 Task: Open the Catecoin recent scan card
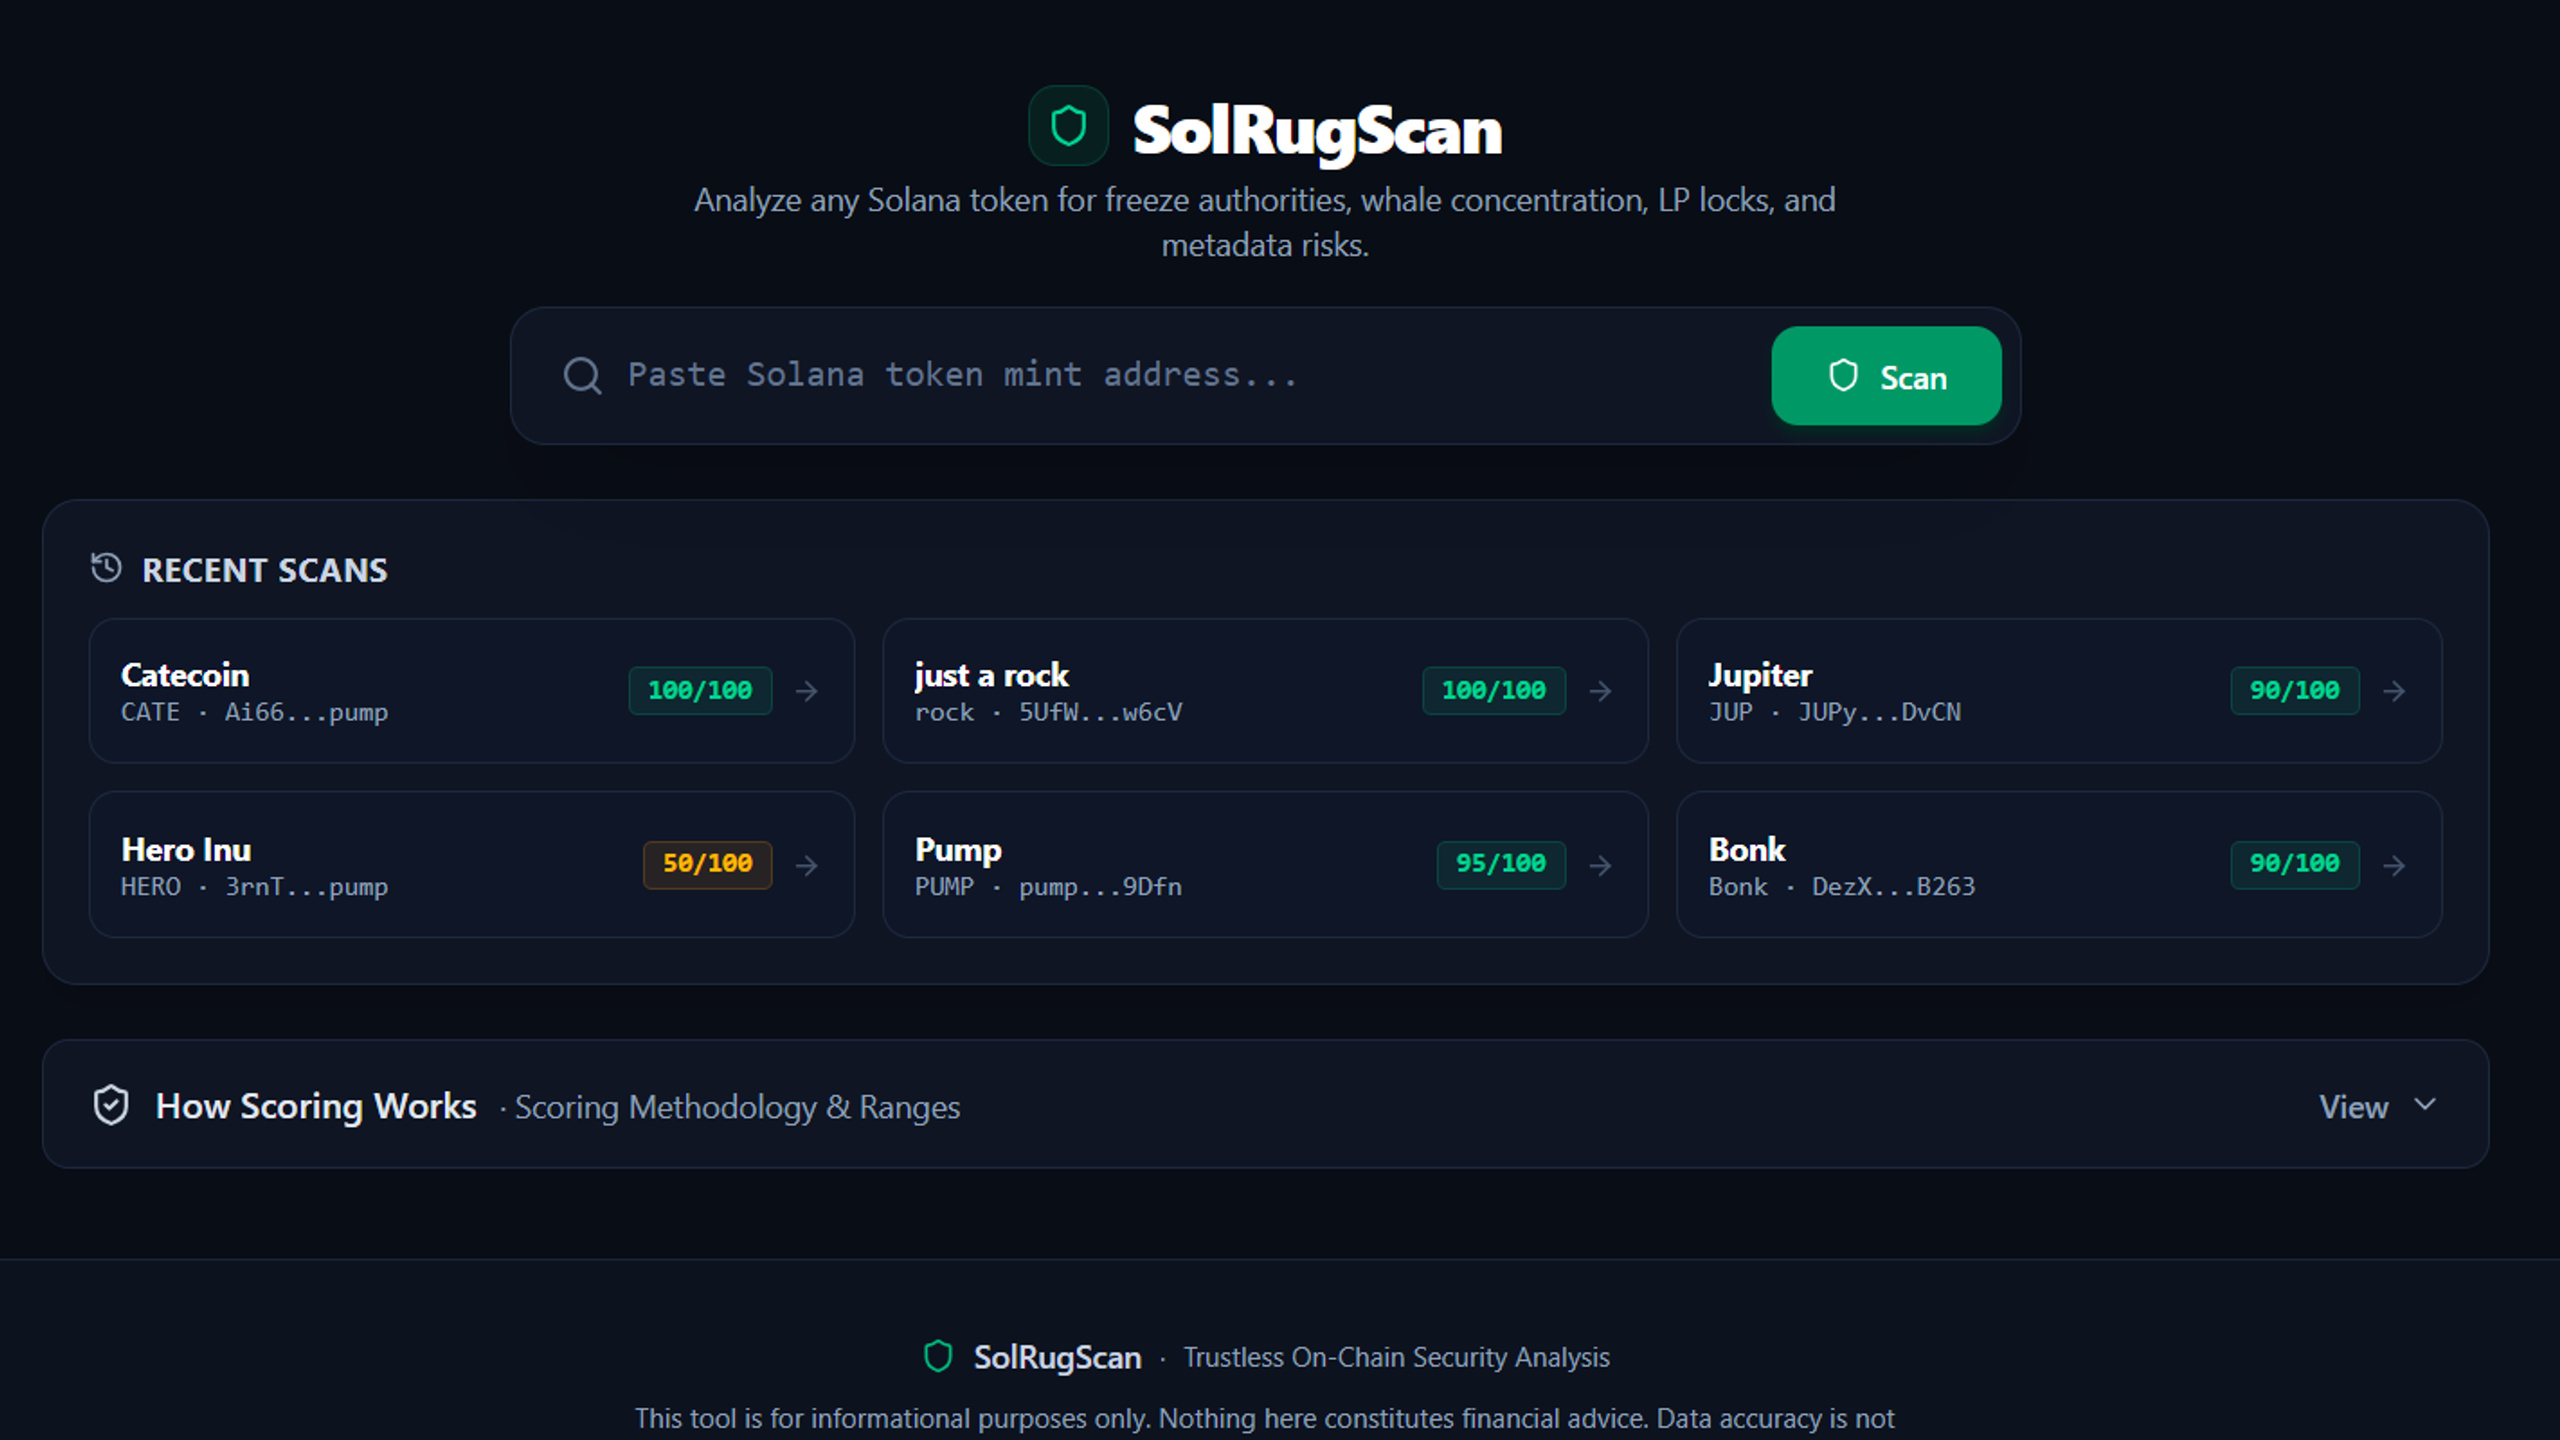click(x=472, y=691)
